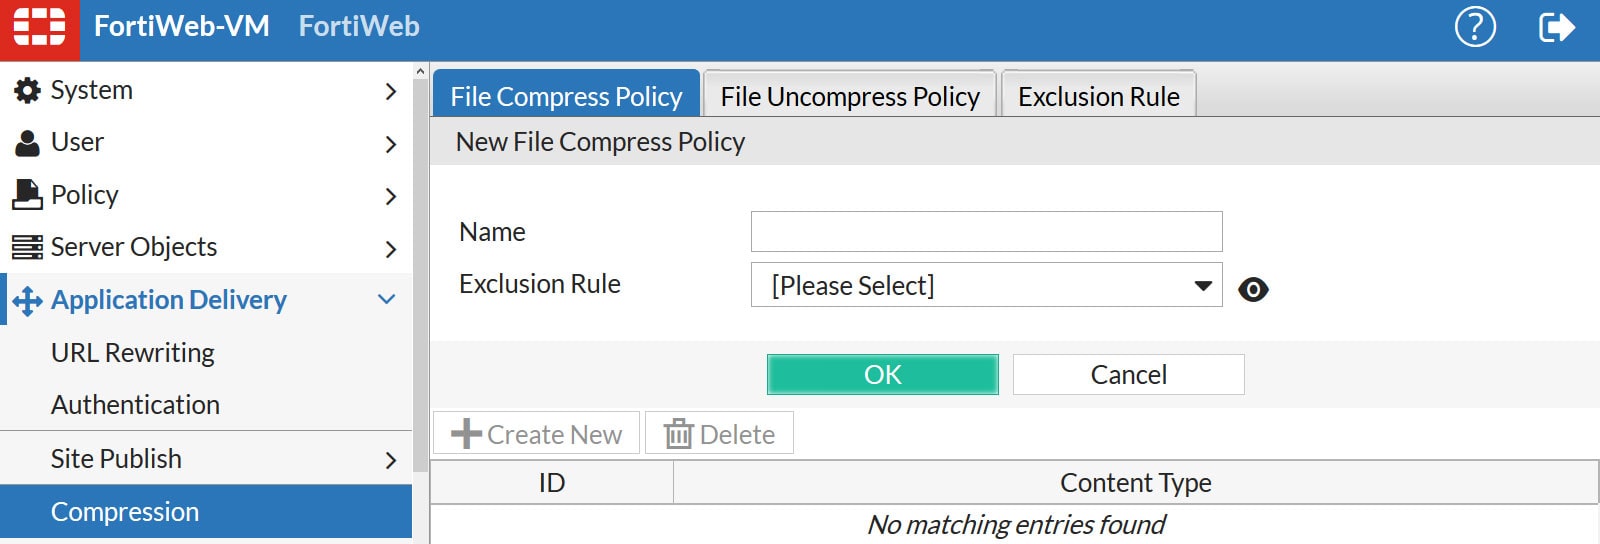Screen dimensions: 1600x544
Task: Click the Fortinet logo icon
Action: tap(39, 27)
